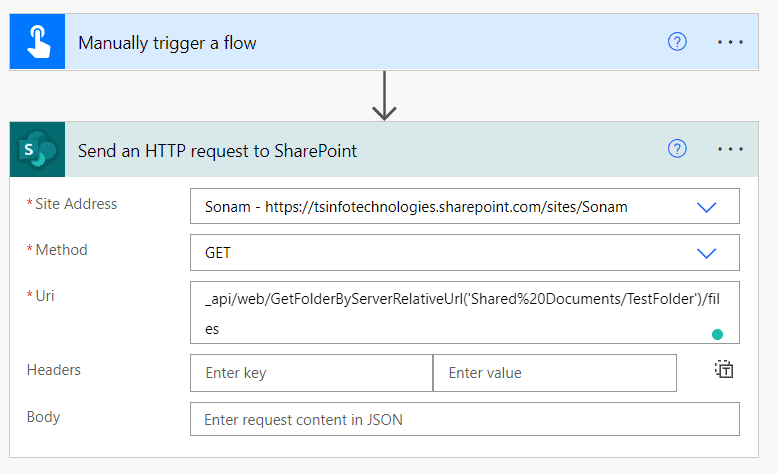Open help for Send an HTTP request to SharePoint

pyautogui.click(x=677, y=149)
